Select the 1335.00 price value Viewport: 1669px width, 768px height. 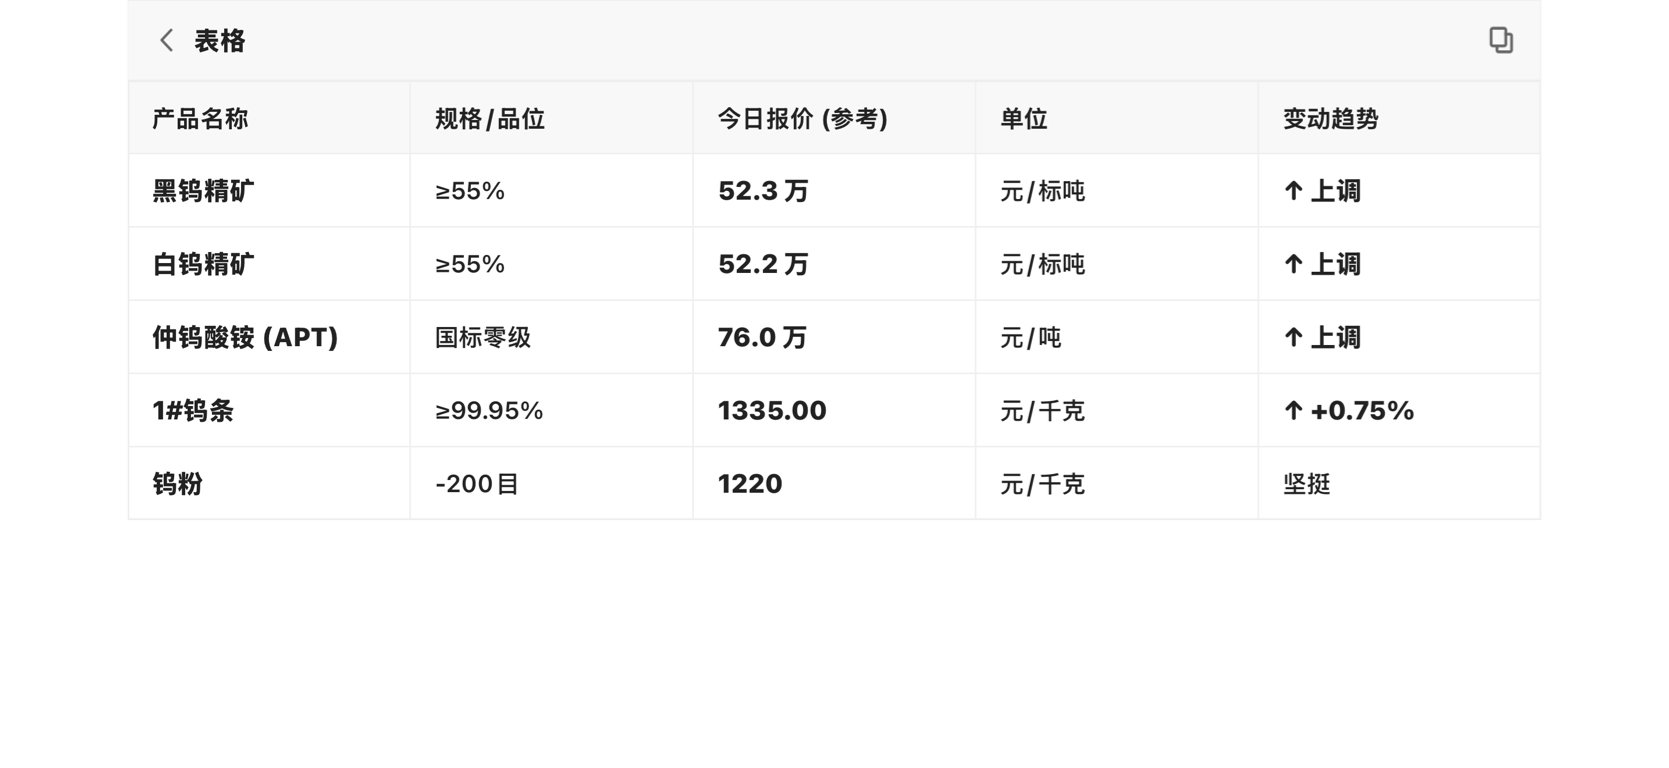[772, 411]
